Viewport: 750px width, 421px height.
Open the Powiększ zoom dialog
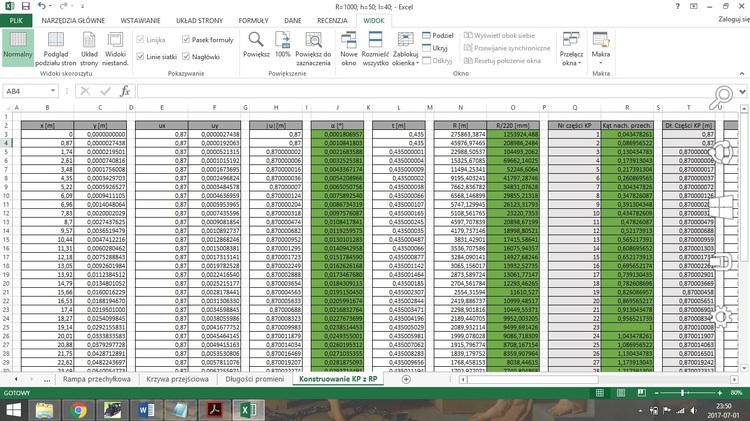[256, 45]
